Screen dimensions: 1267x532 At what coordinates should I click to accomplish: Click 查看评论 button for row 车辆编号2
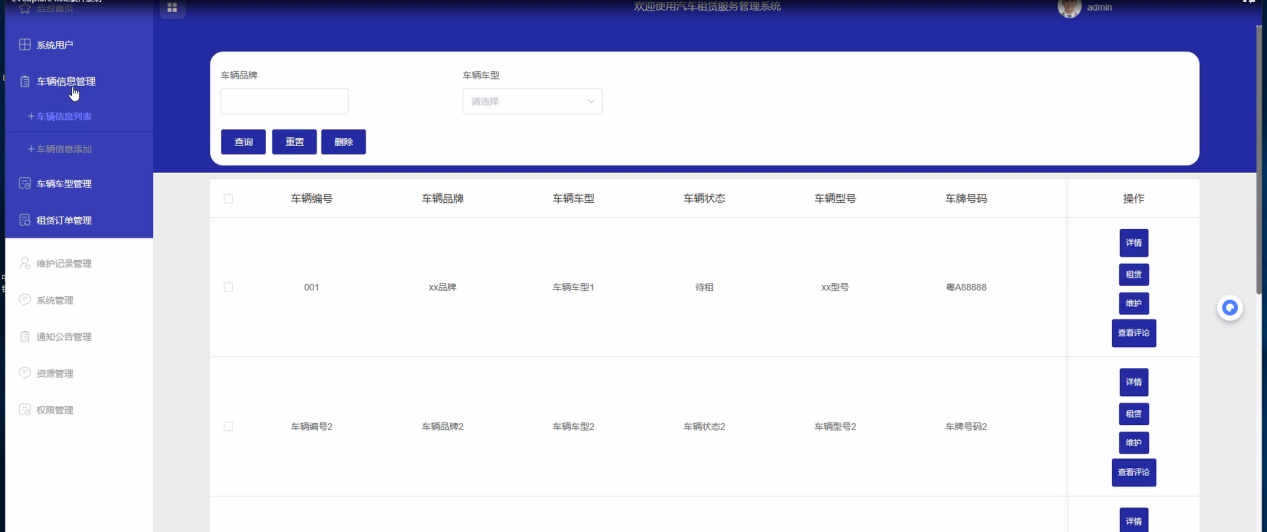pyautogui.click(x=1134, y=472)
